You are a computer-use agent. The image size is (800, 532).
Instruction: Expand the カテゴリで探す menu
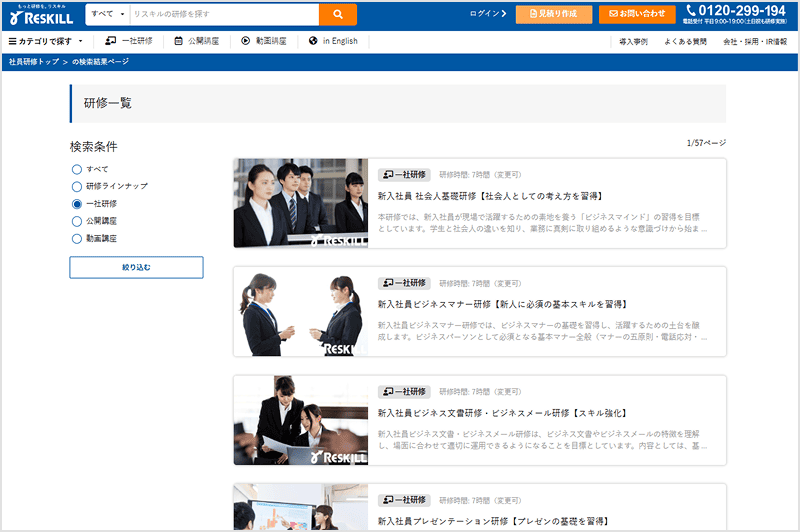(x=45, y=41)
